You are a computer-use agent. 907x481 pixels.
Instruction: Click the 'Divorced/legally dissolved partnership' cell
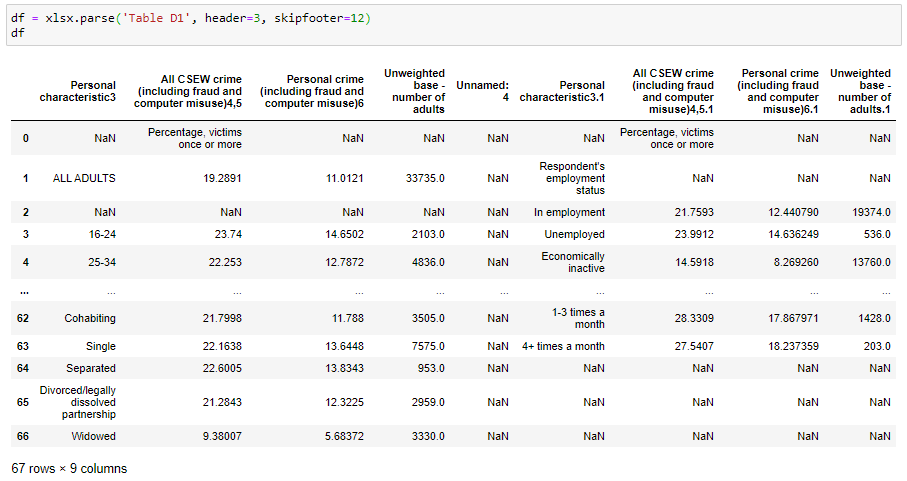tap(78, 402)
